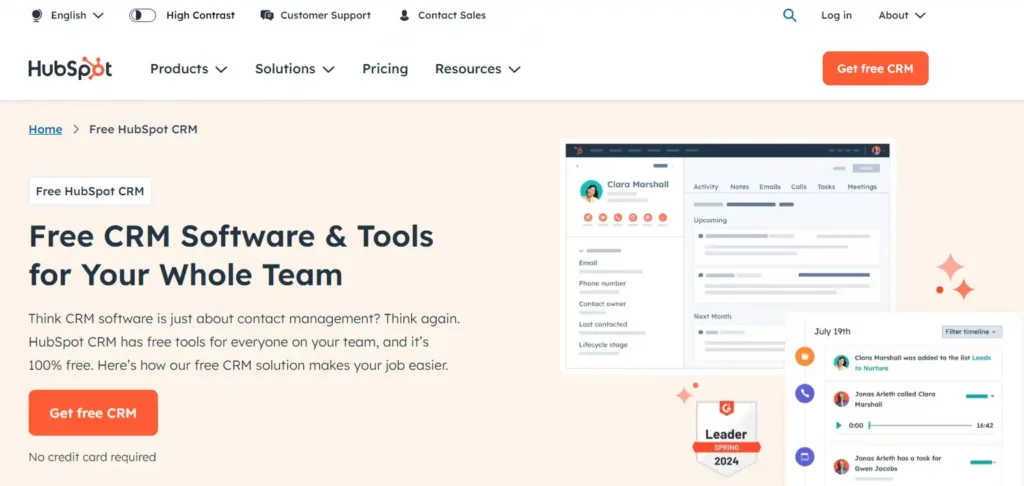Play the call recording
This screenshot has height=486, width=1024.
point(838,425)
